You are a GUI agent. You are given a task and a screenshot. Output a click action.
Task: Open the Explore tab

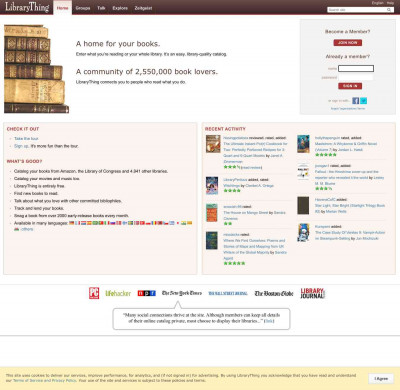[x=120, y=8]
